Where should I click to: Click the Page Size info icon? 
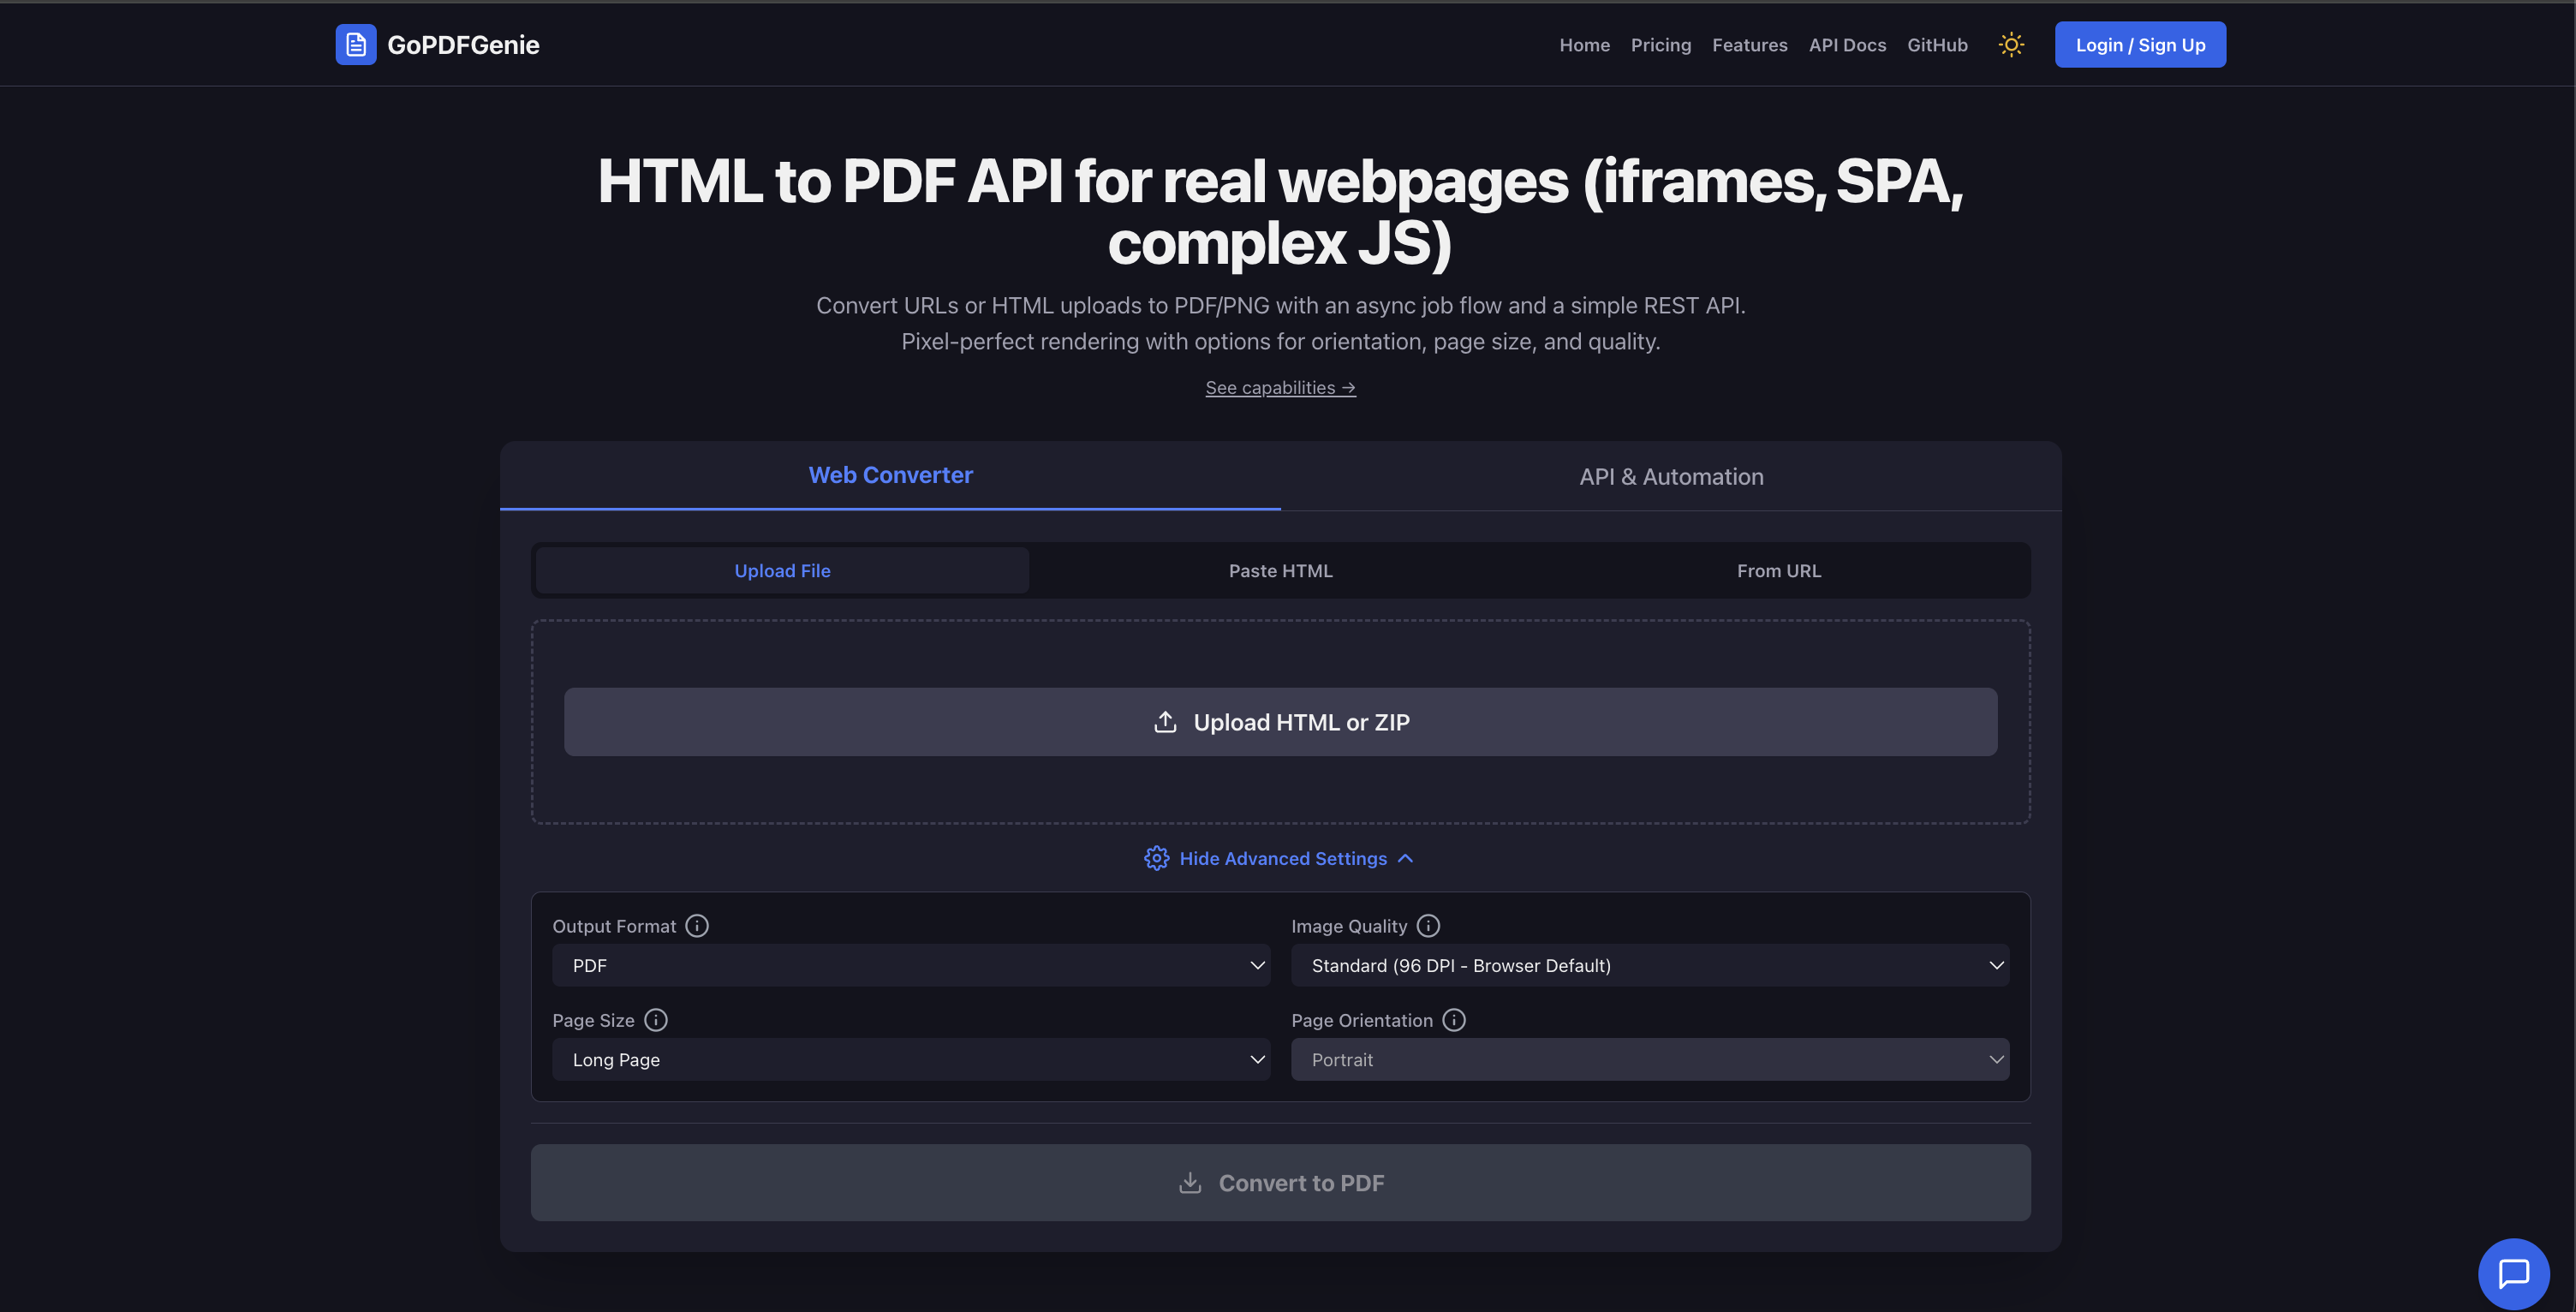656,1020
